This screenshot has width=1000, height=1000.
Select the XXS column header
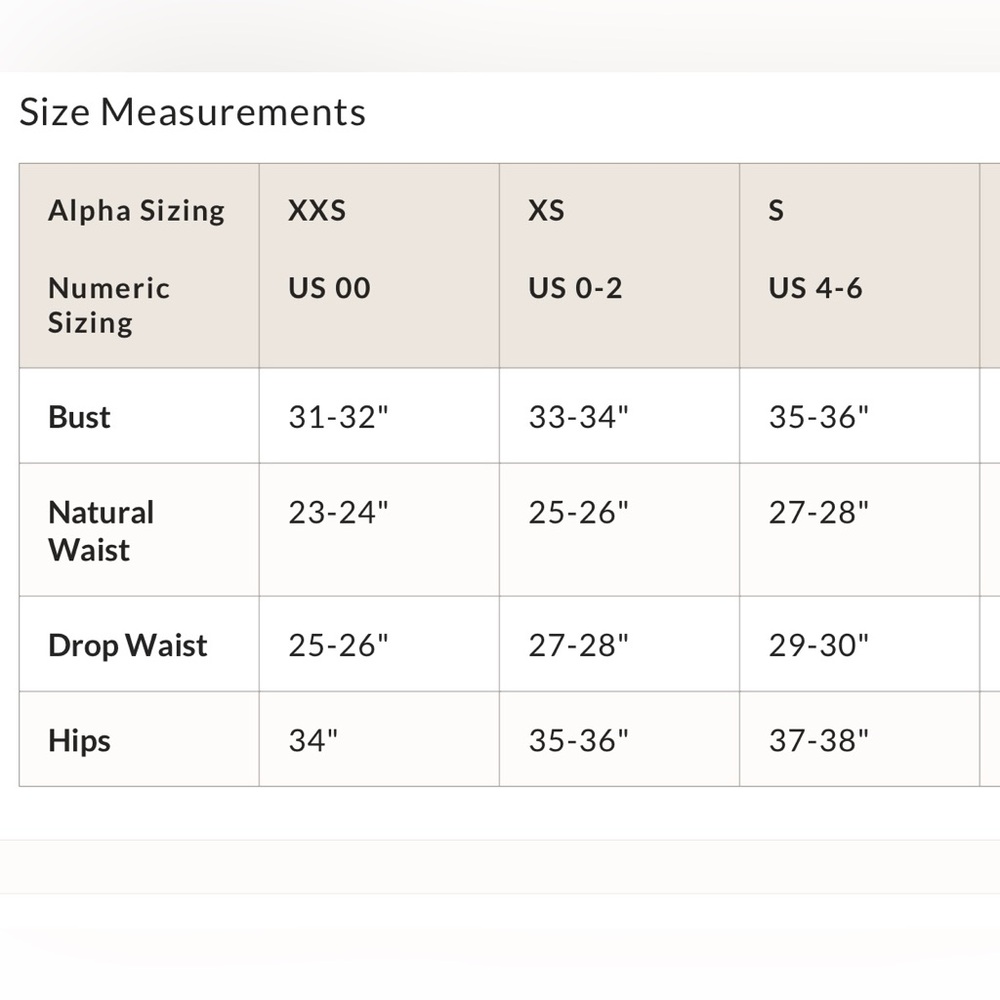pyautogui.click(x=317, y=210)
